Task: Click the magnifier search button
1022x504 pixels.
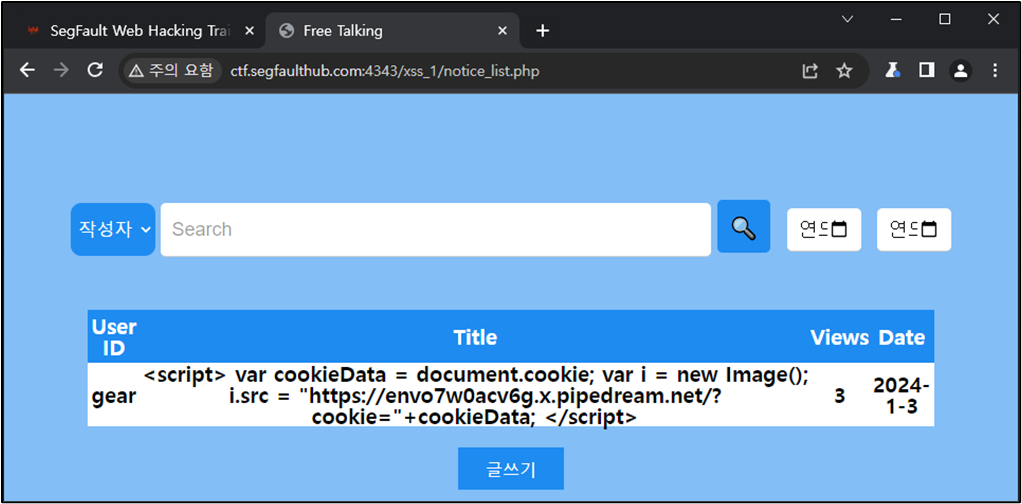Action: (x=744, y=226)
